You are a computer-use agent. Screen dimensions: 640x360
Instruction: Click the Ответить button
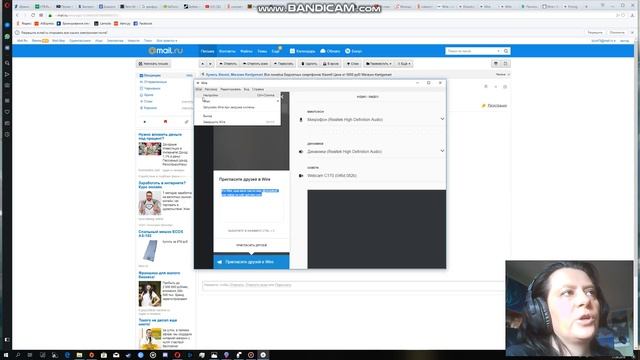pos(227,64)
